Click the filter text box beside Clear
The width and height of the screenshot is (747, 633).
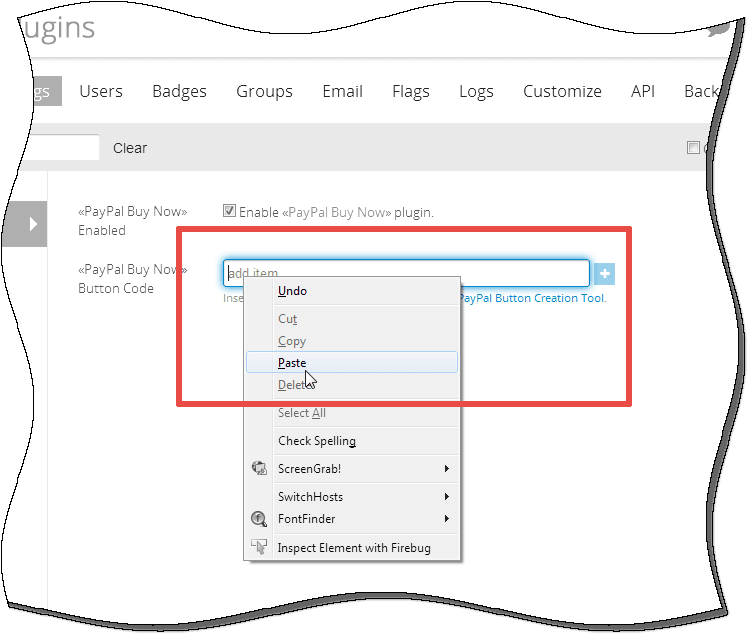tap(62, 148)
